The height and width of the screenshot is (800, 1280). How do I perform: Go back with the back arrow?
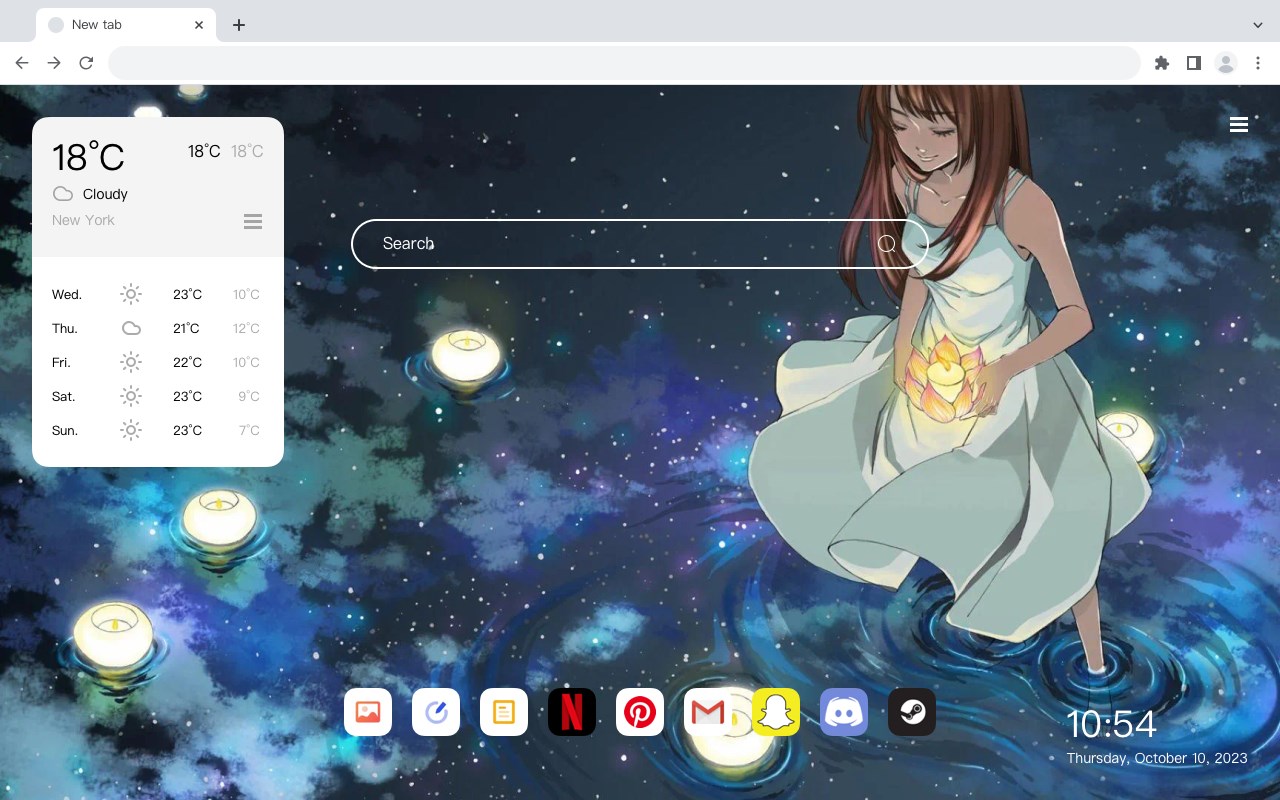click(x=22, y=63)
